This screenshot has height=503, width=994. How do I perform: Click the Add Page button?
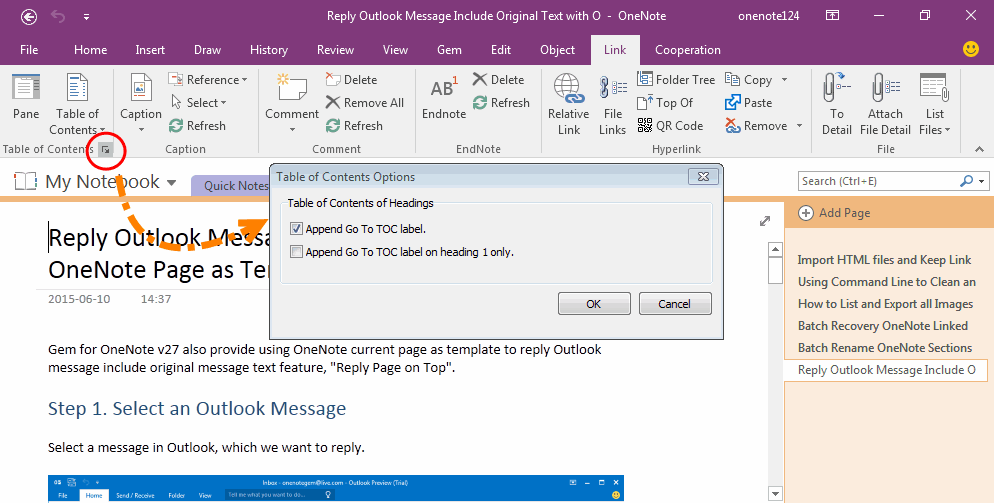[x=834, y=213]
